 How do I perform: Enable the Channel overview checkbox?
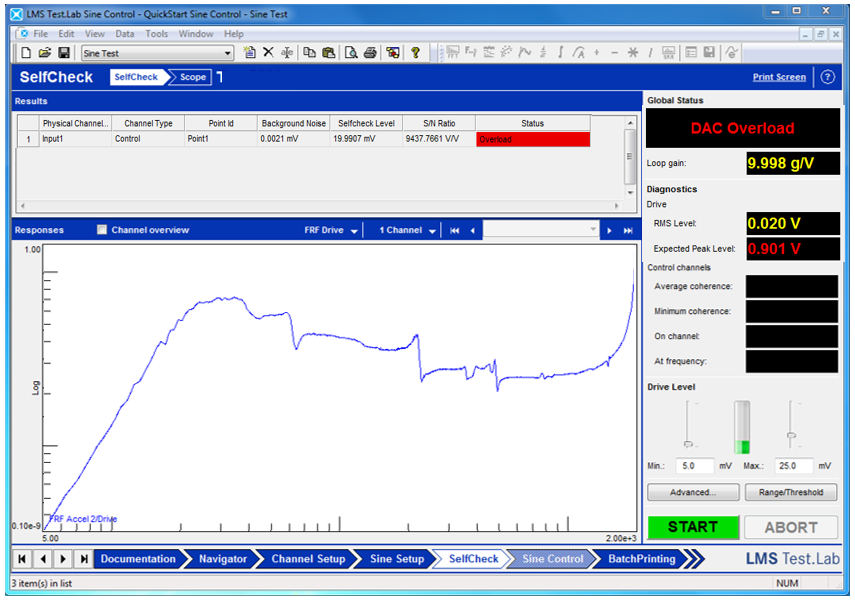click(x=101, y=230)
